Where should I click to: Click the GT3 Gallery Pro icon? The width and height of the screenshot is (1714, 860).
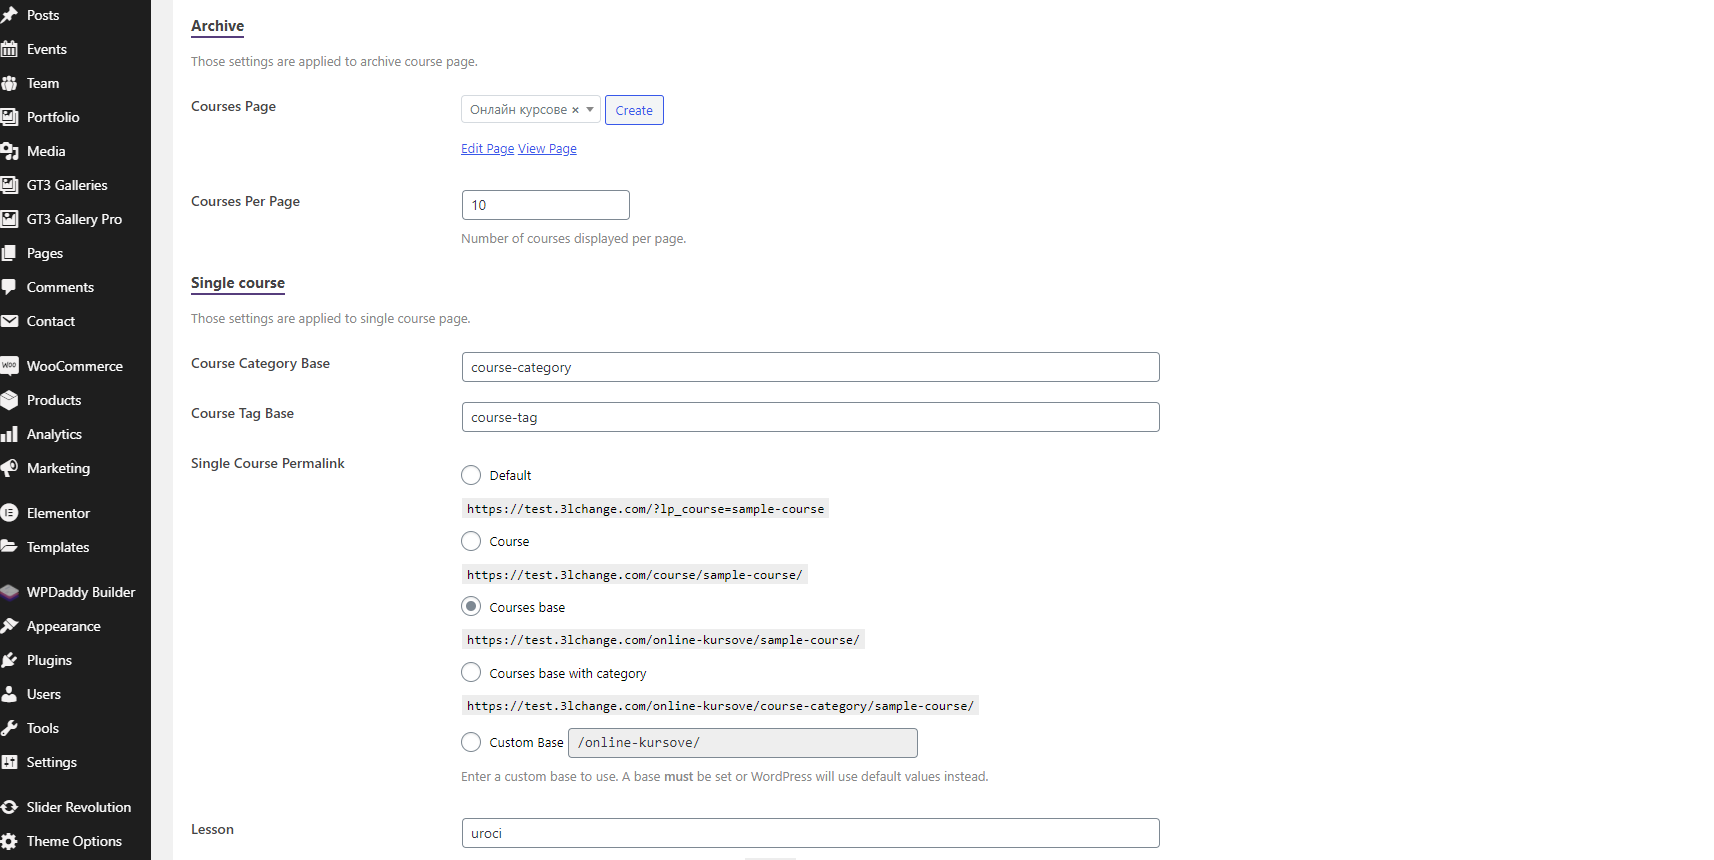pos(9,219)
